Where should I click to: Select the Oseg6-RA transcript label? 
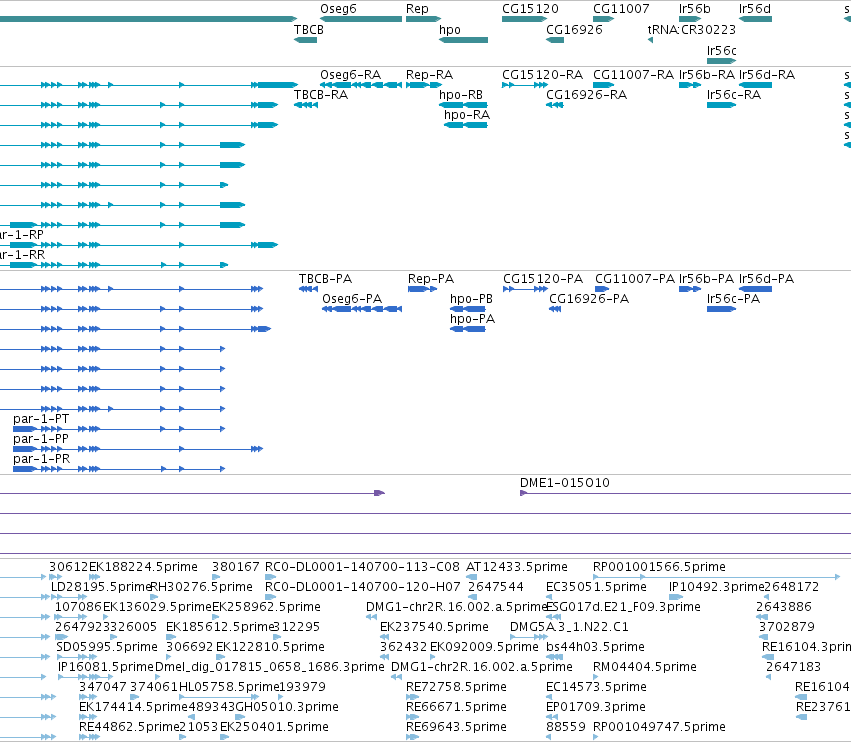350,74
